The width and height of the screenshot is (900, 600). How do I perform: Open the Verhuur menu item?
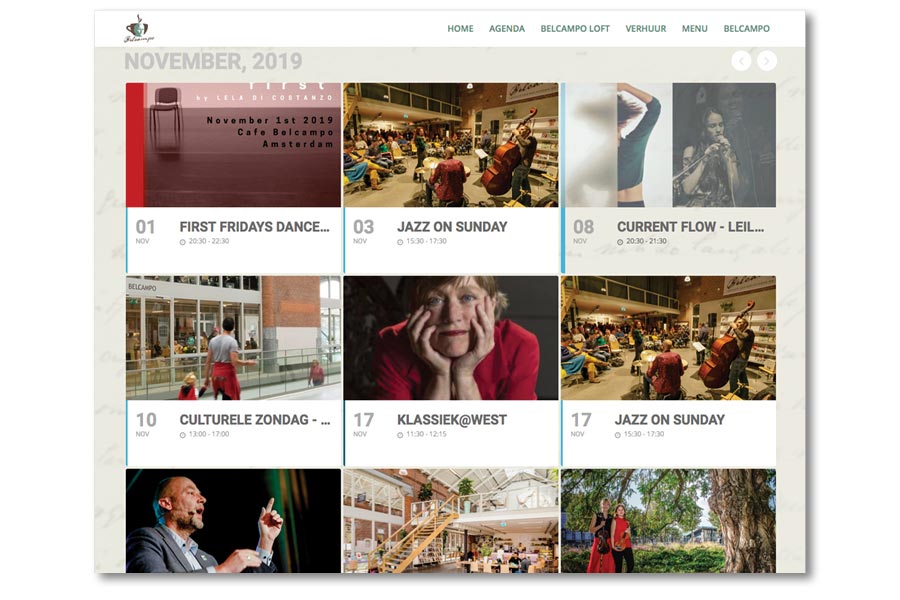point(646,28)
